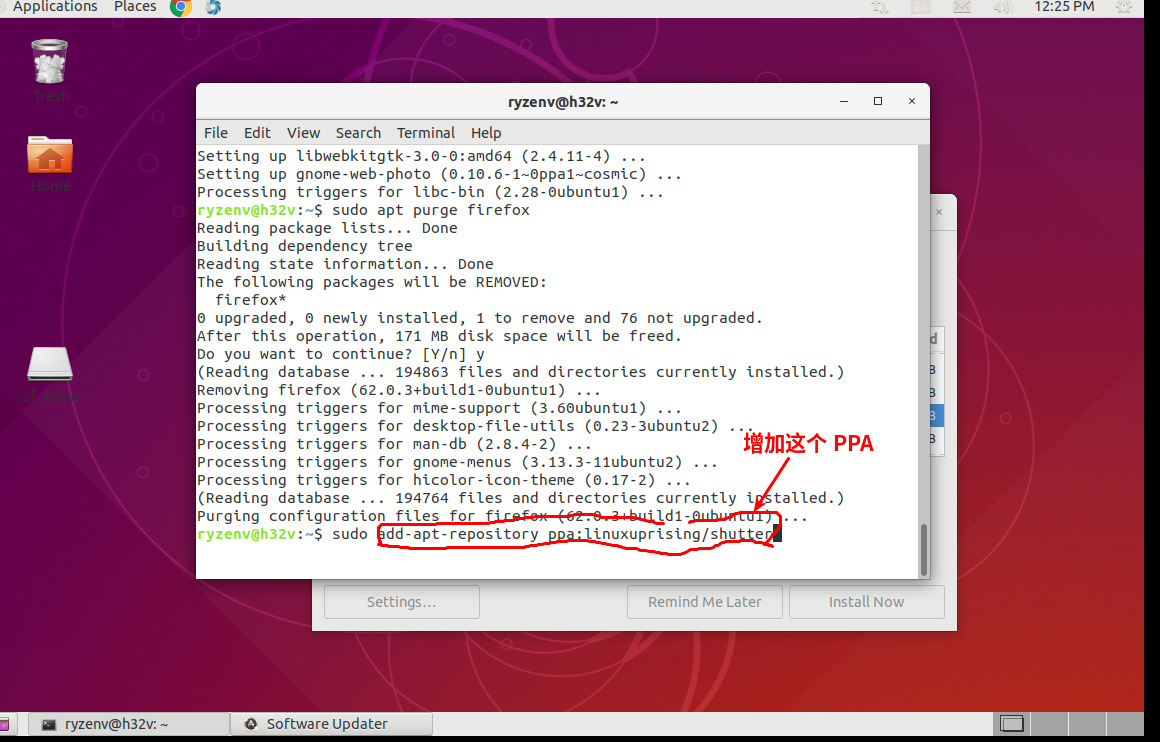Click 'The following packages will be REMOVED:' line
Viewport: 1160px width, 742px height.
372,282
